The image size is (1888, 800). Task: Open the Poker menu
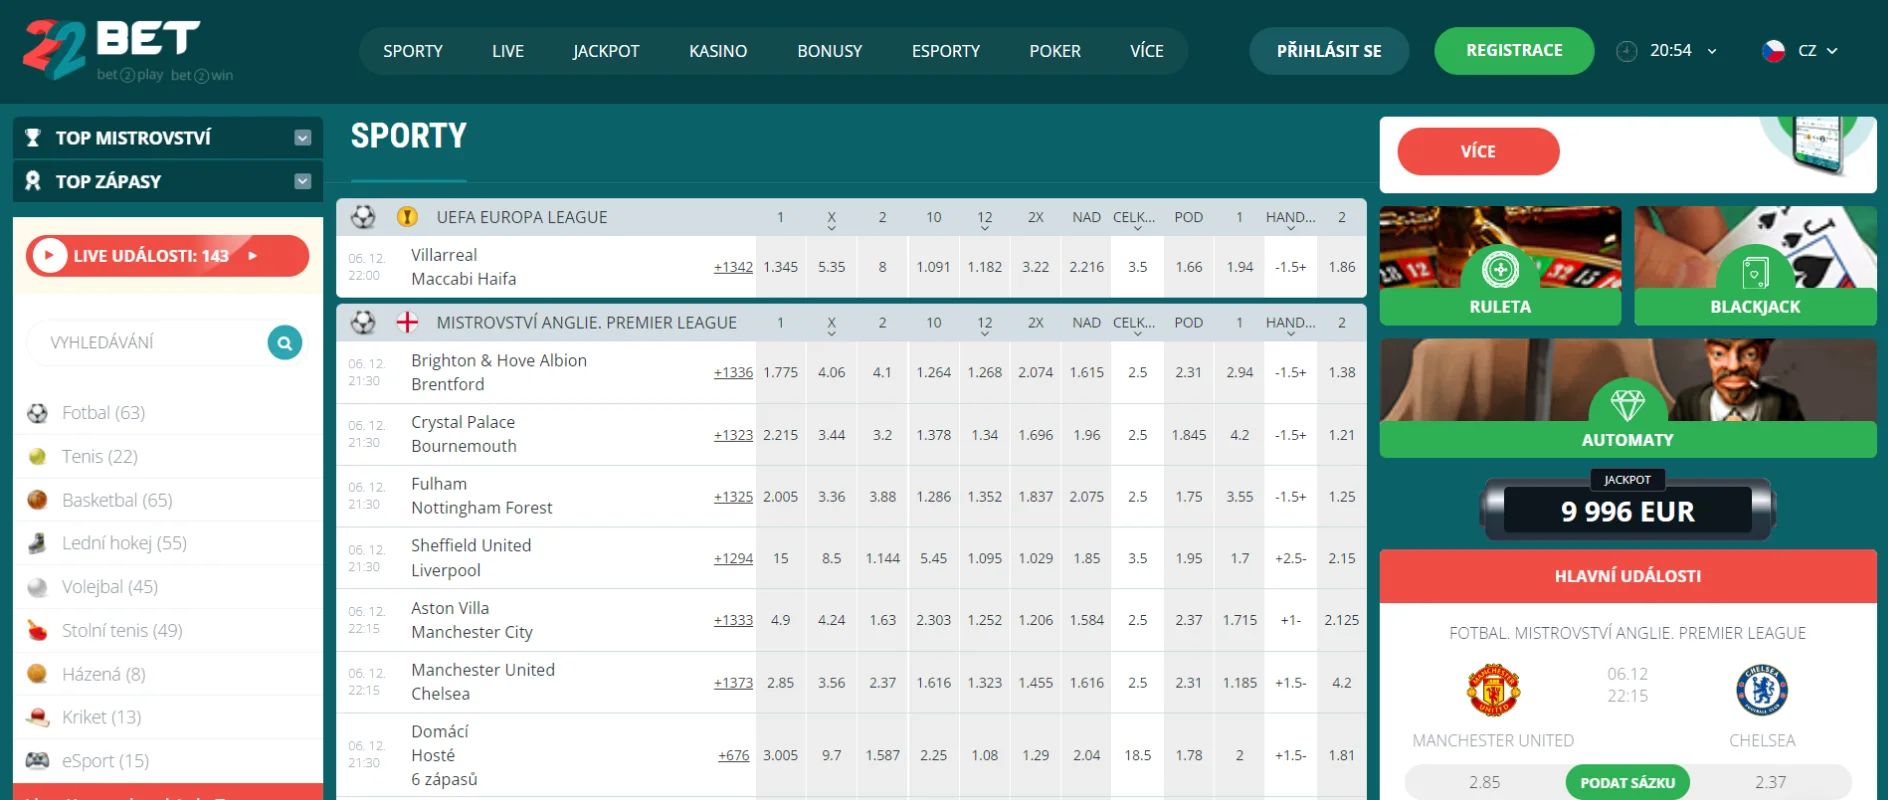click(1055, 51)
